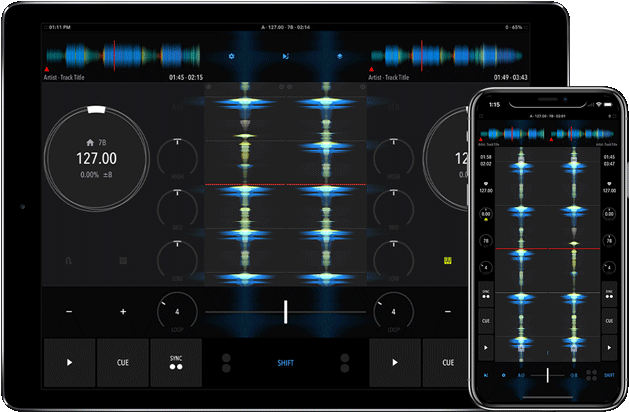Image resolution: width=629 pixels, height=412 pixels.
Task: Tap the plus pitch-bend button on the iPad left deck
Action: pyautogui.click(x=123, y=312)
